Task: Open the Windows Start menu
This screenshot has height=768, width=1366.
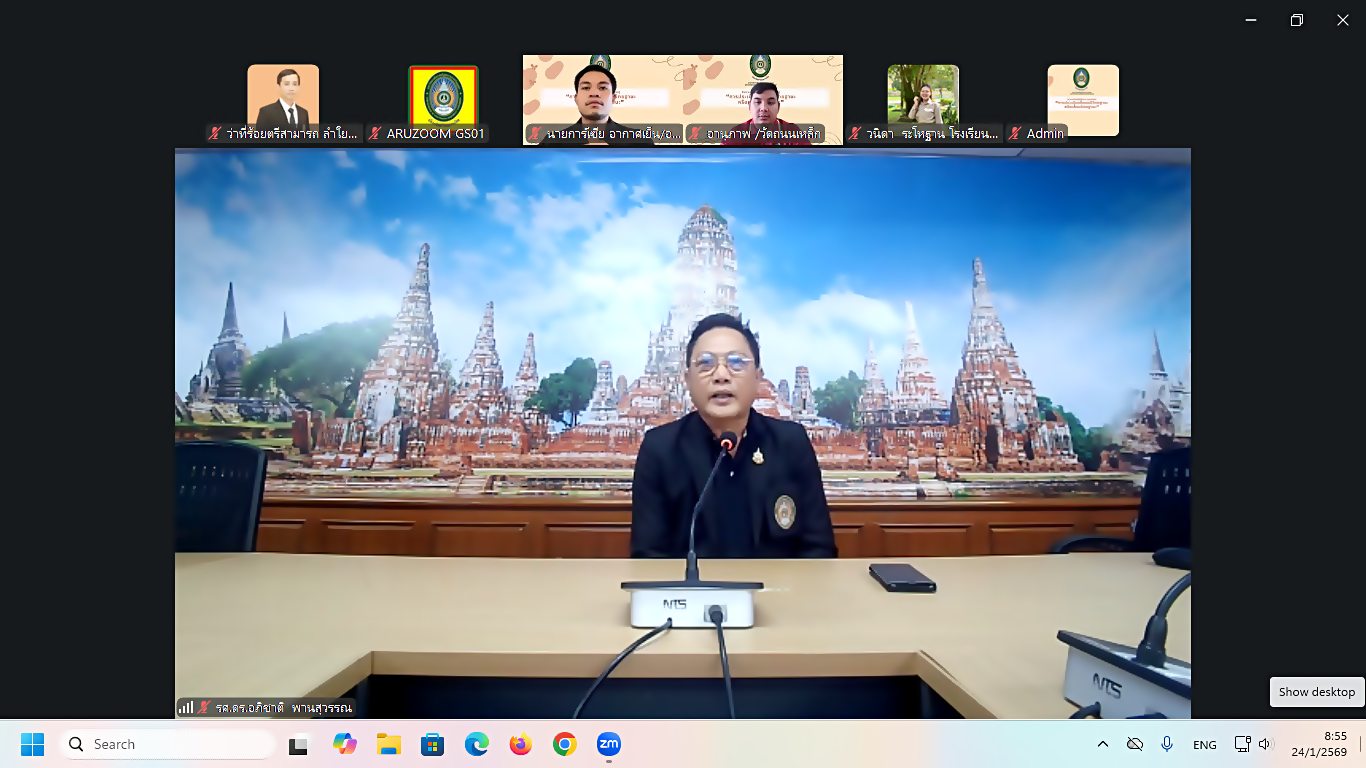Action: pos(32,744)
